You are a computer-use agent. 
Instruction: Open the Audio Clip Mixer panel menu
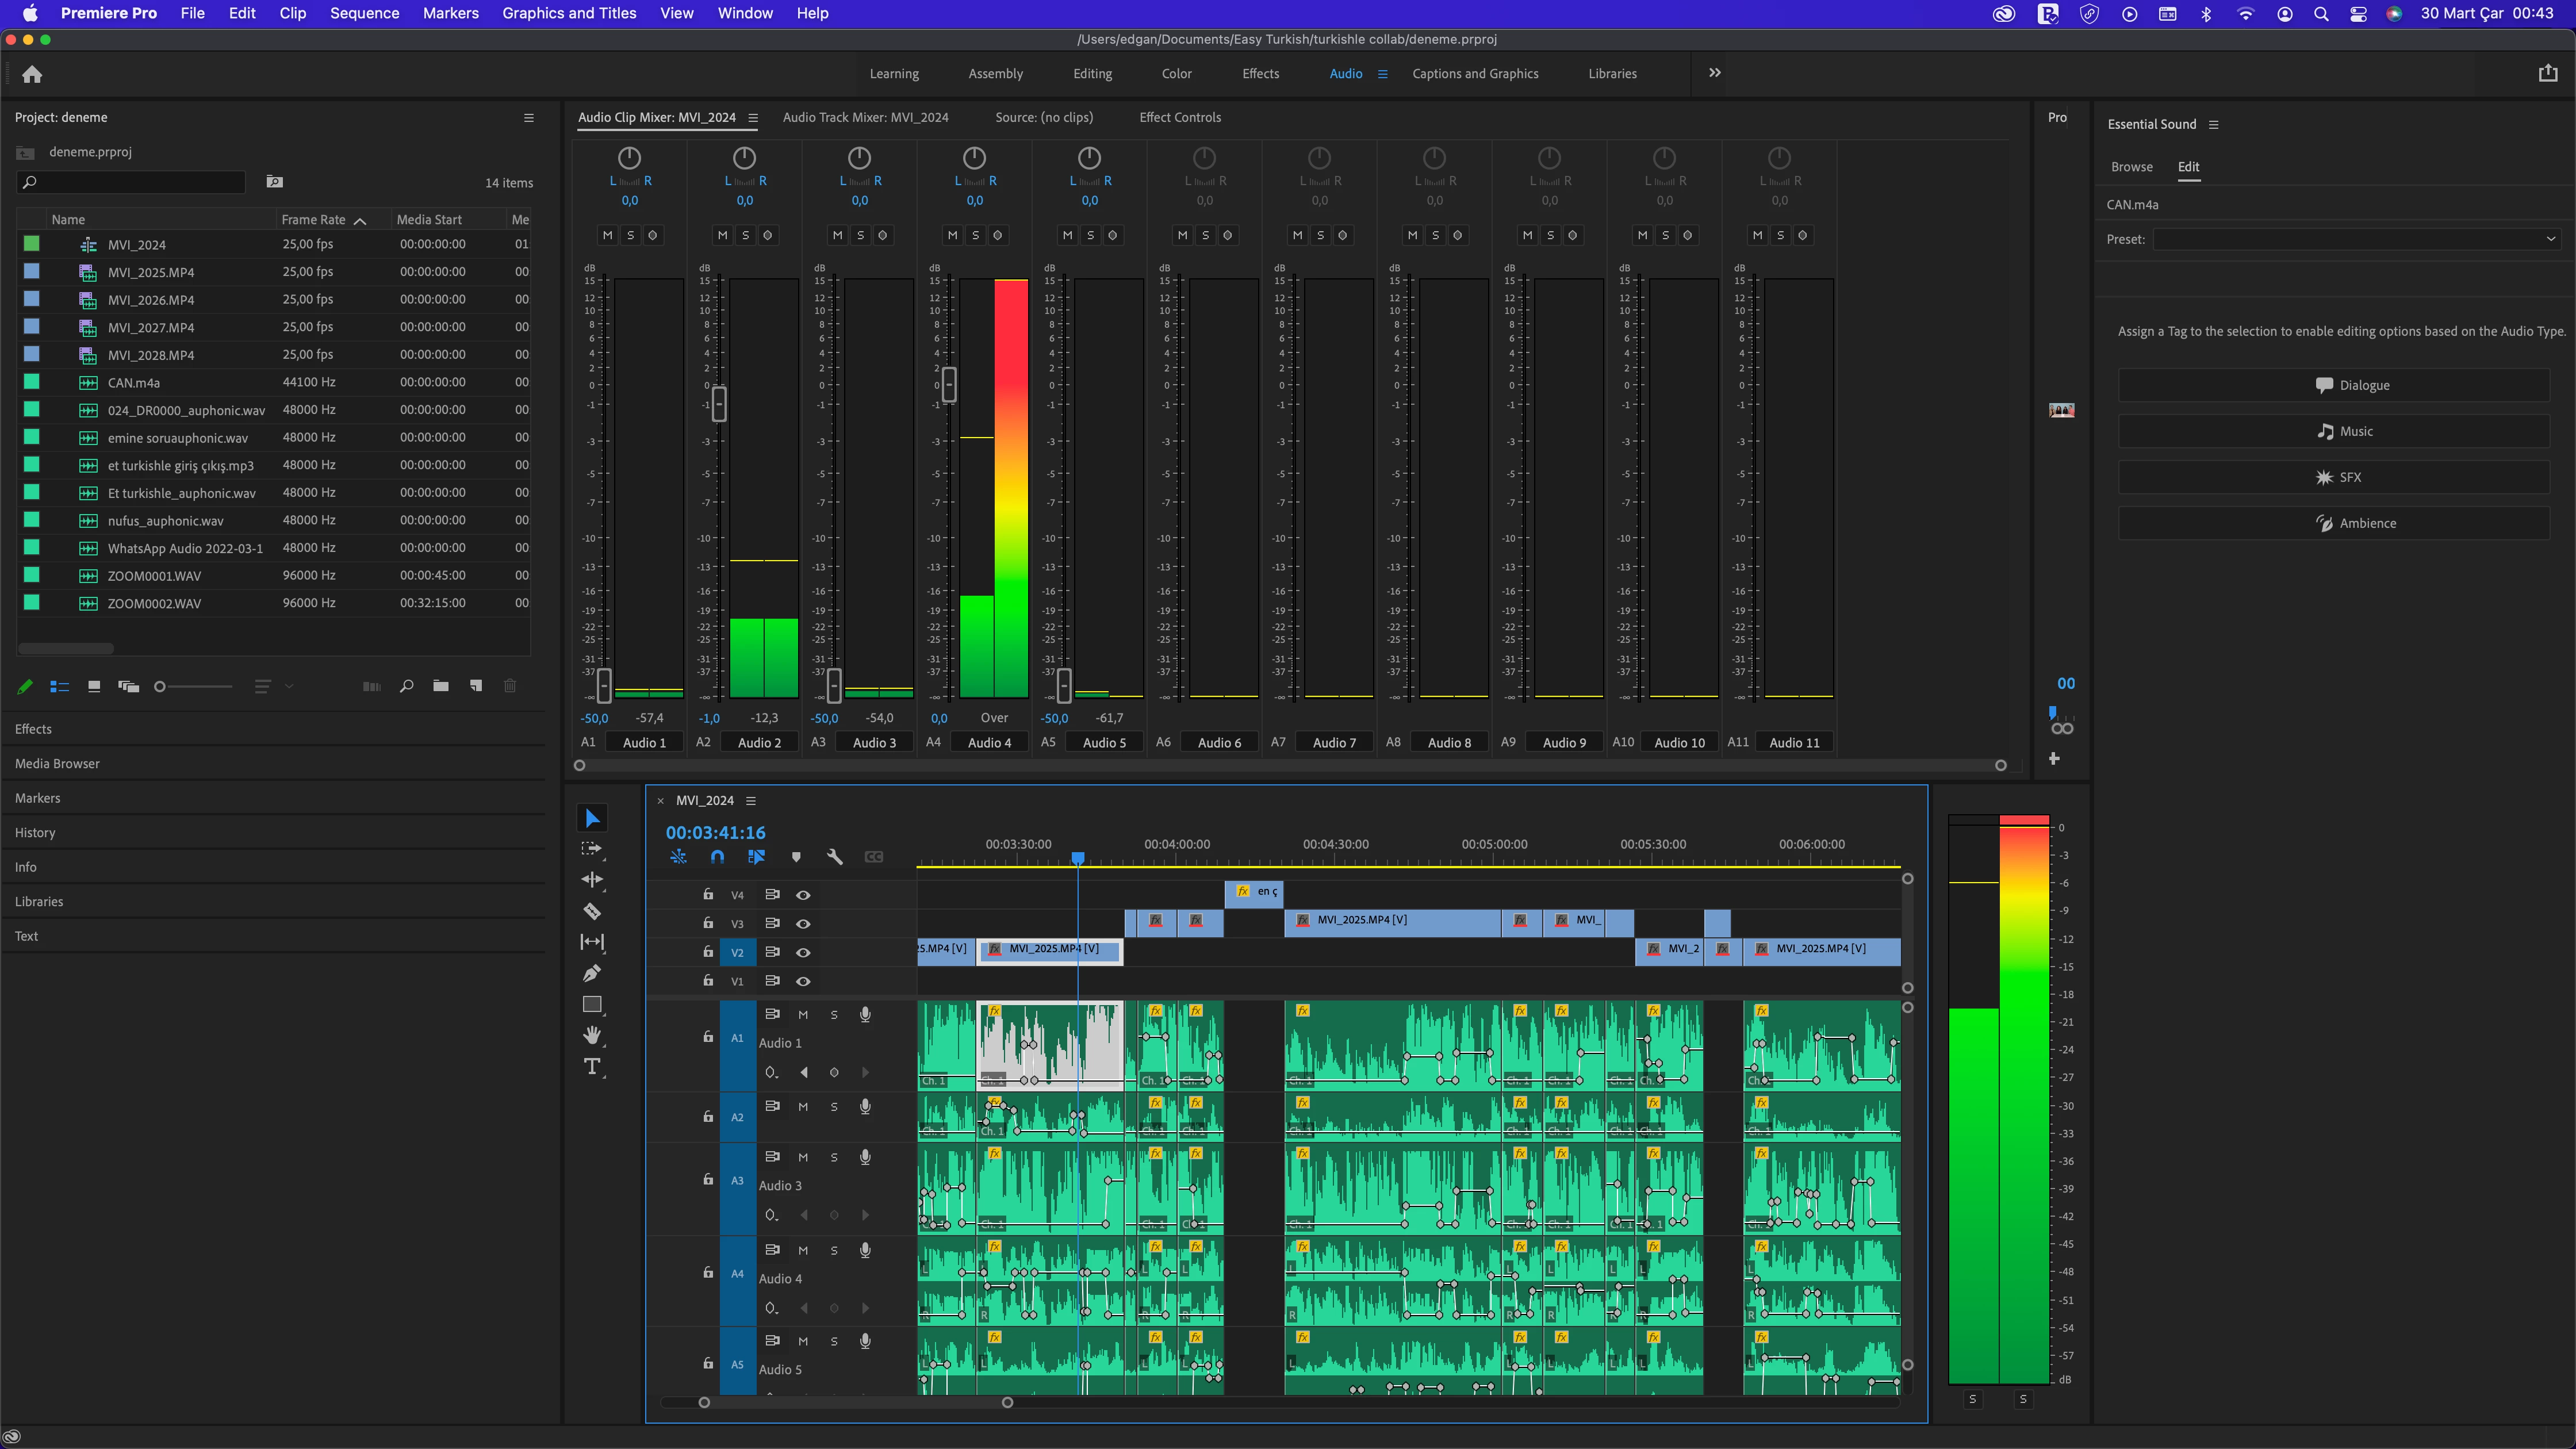point(753,118)
